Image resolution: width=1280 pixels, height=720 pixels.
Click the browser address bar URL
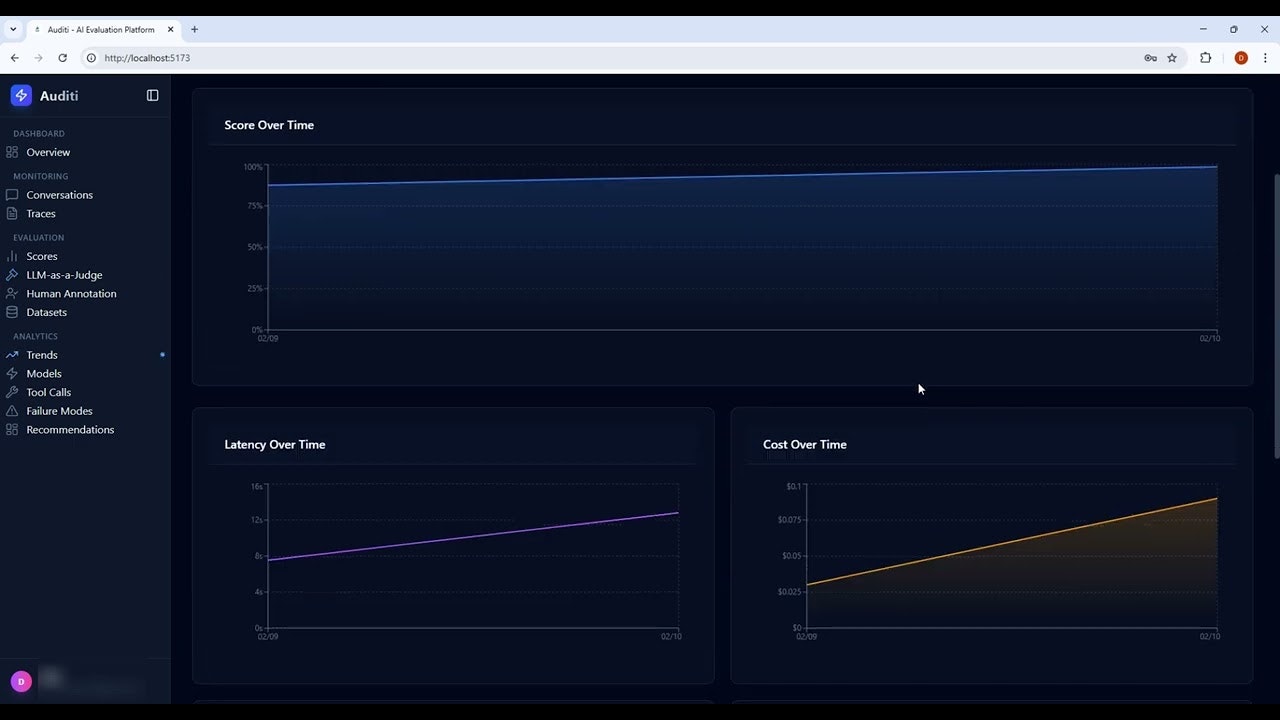point(147,58)
